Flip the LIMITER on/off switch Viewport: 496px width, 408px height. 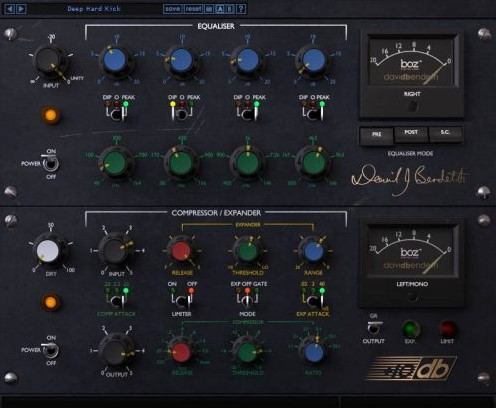[182, 301]
